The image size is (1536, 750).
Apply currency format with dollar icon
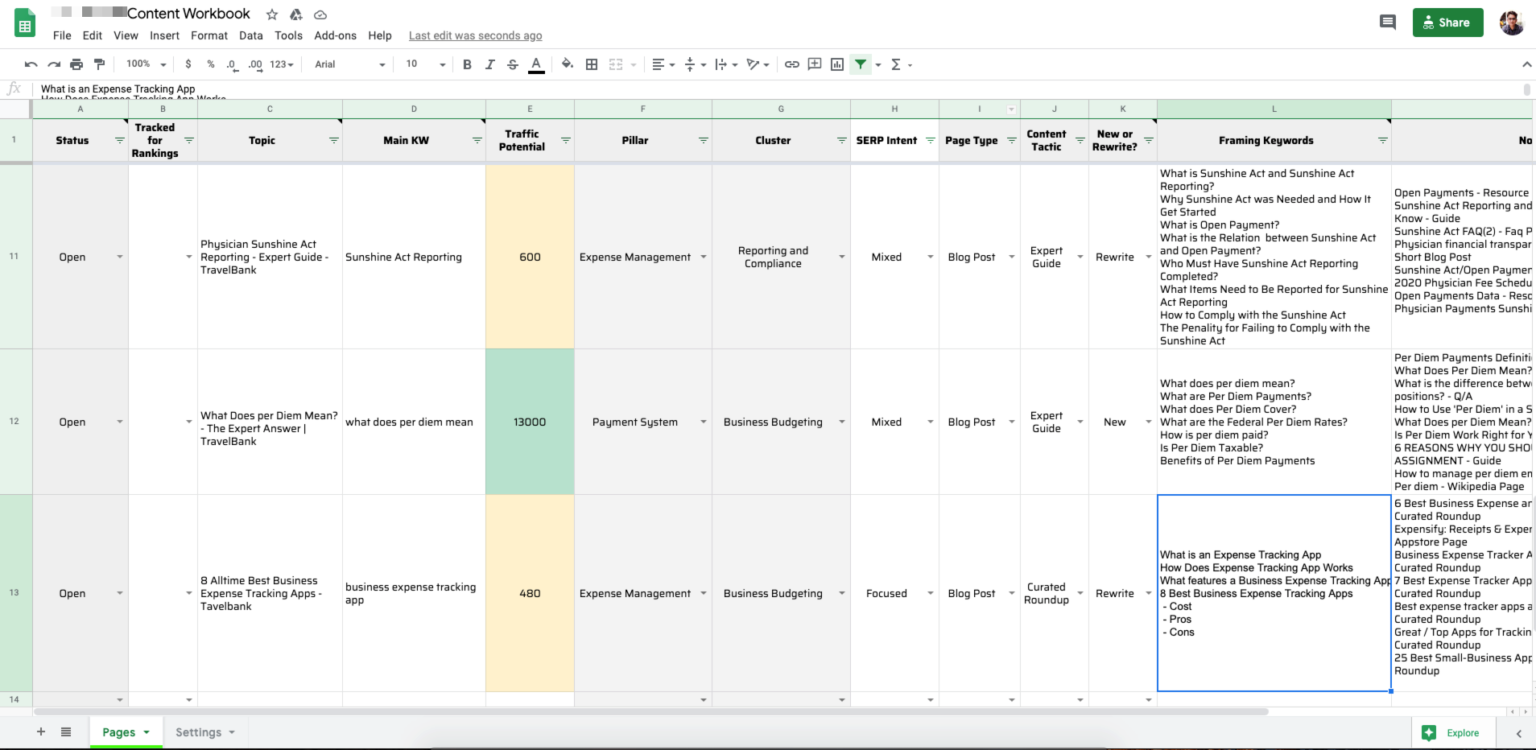click(188, 64)
